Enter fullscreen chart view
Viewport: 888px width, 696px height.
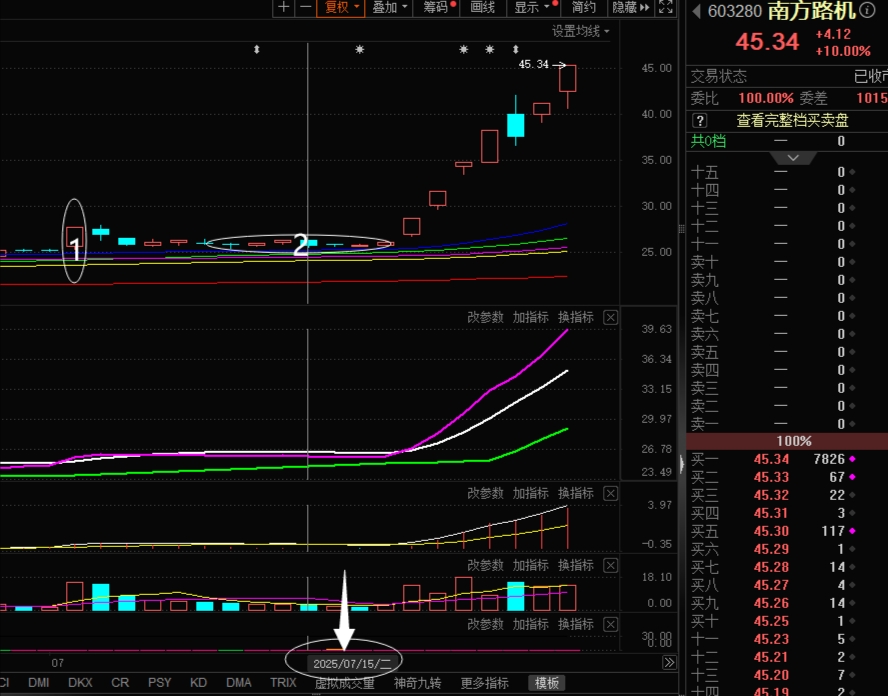click(x=666, y=7)
